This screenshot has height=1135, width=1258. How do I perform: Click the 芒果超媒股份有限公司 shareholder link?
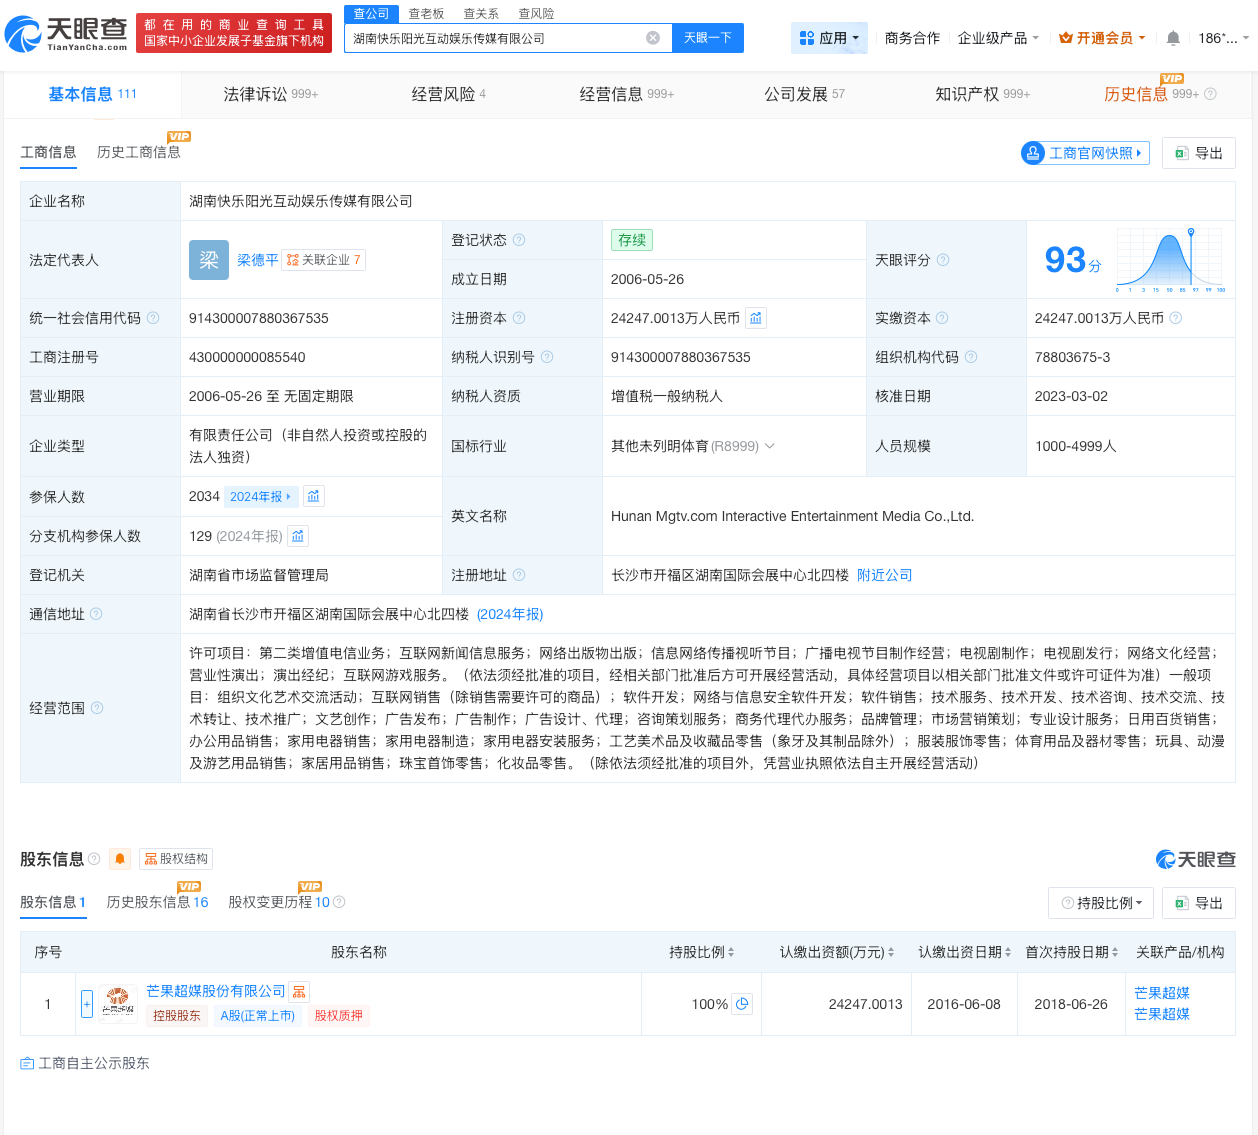216,991
